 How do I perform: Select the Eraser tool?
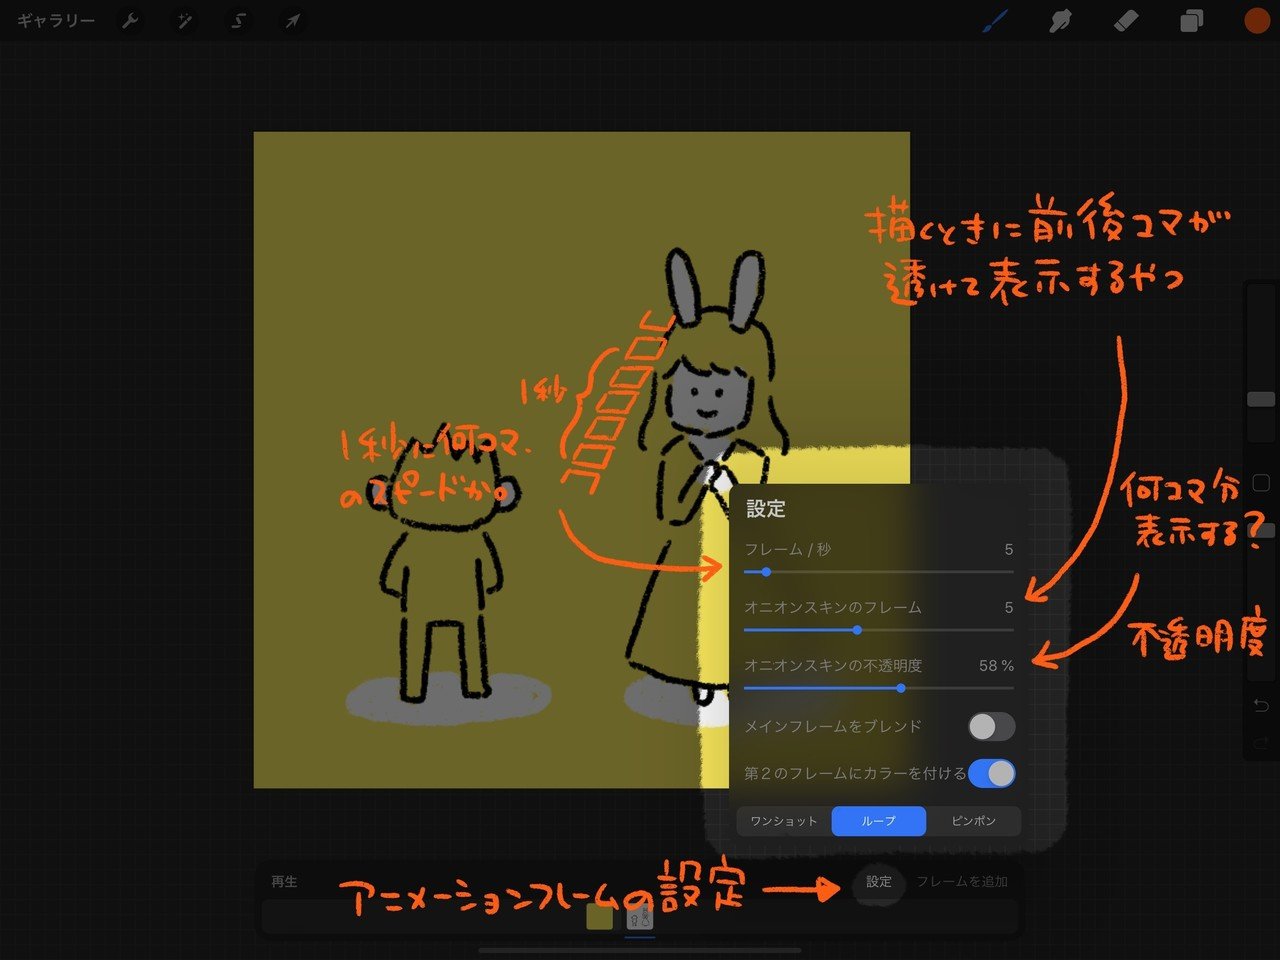click(x=1124, y=20)
